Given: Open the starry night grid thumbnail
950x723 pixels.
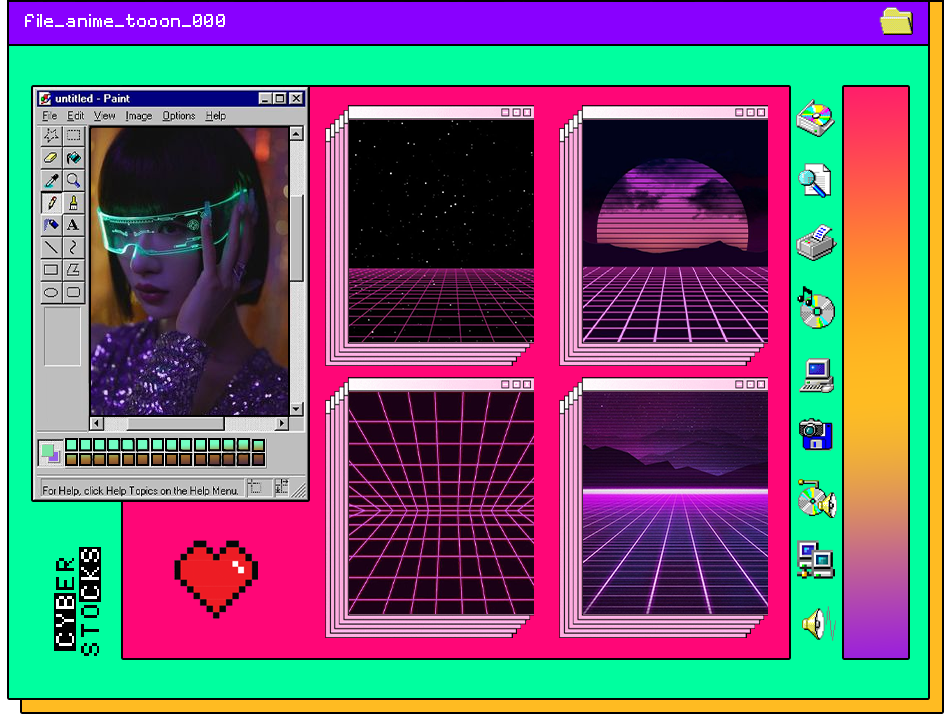Looking at the screenshot, I should point(441,232).
